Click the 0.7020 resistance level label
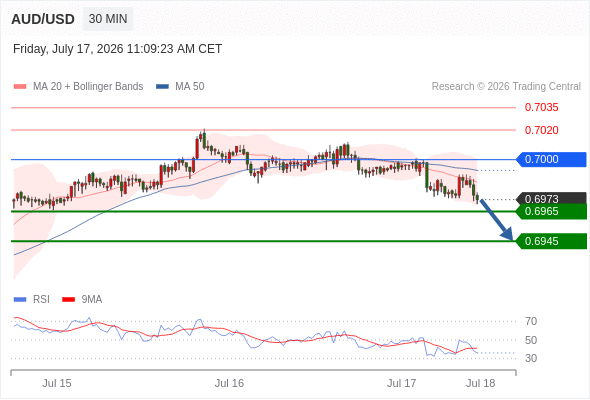Screen dimensions: 590x400 541,130
